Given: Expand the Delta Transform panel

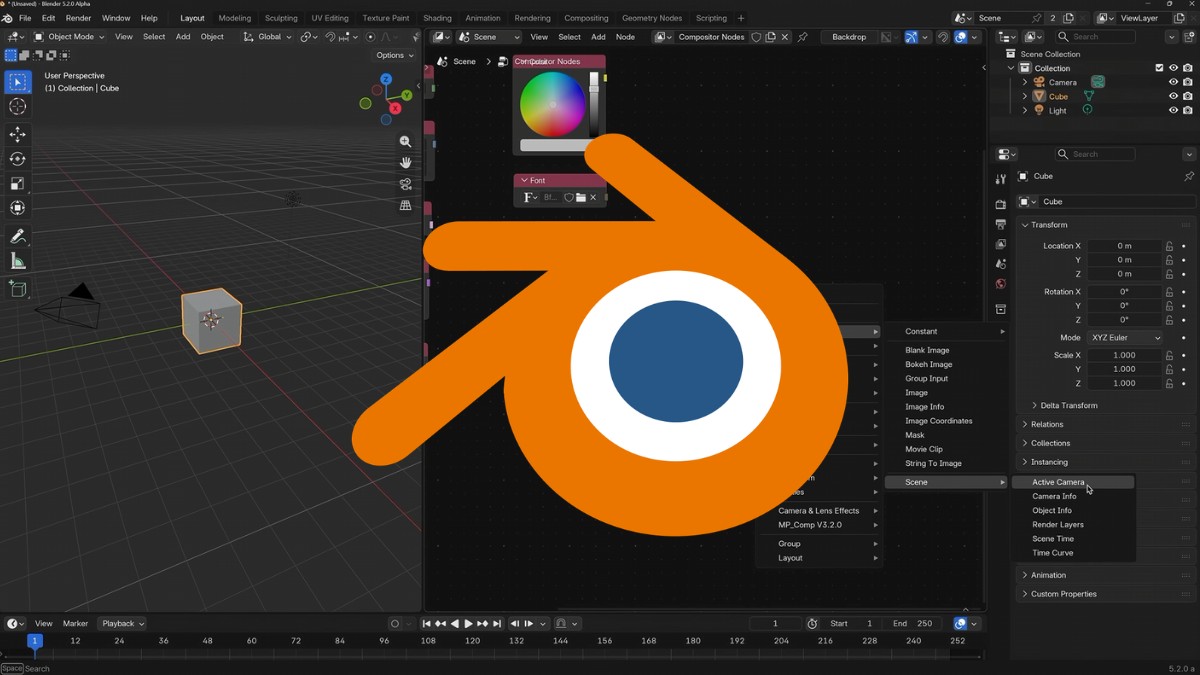Looking at the screenshot, I should click(x=1068, y=406).
